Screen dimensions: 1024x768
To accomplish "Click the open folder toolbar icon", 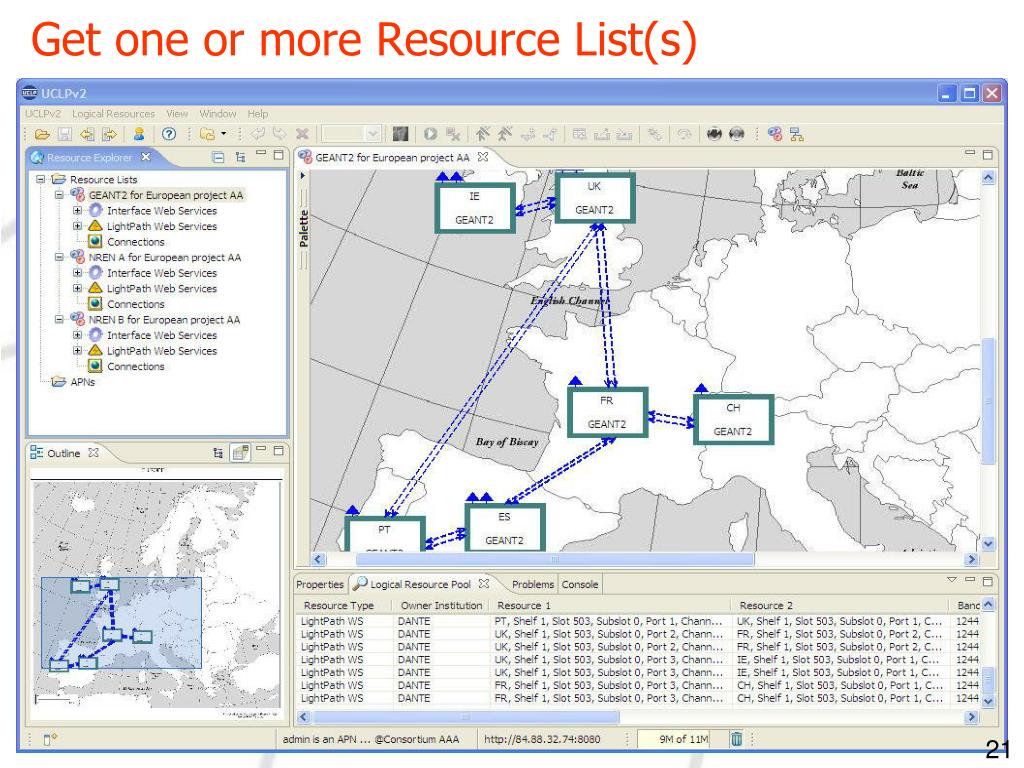I will point(42,135).
